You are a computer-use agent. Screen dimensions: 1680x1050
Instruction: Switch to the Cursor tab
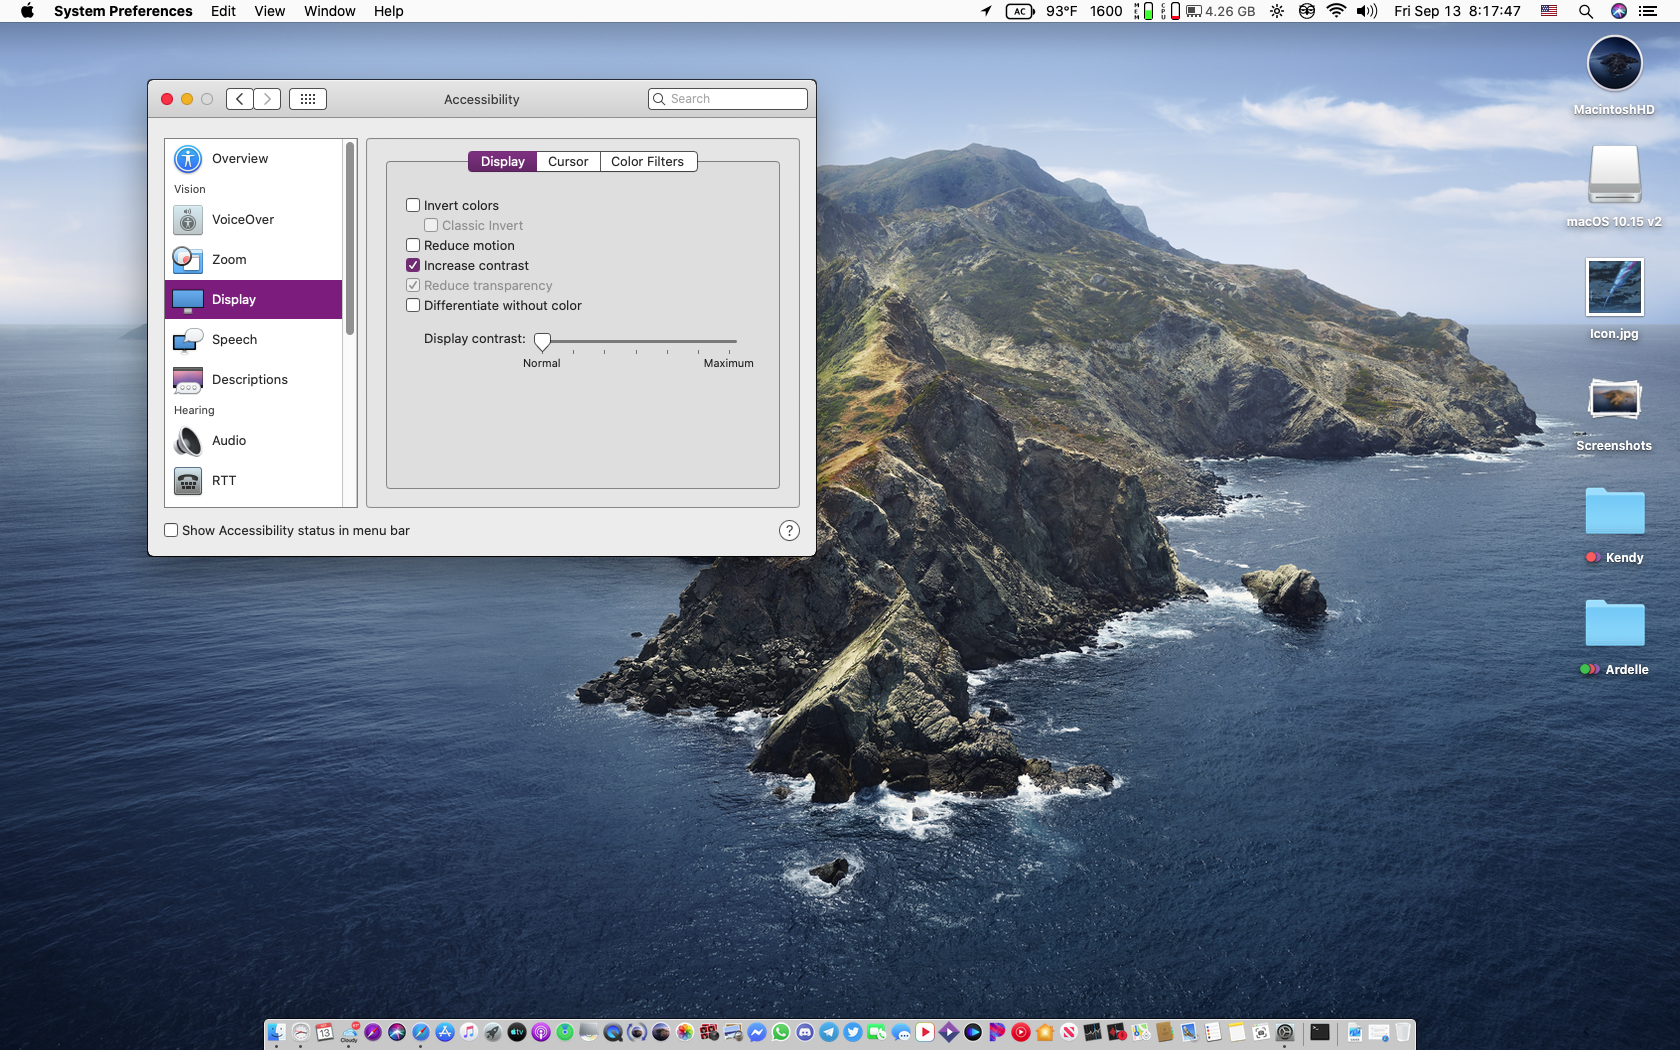568,162
